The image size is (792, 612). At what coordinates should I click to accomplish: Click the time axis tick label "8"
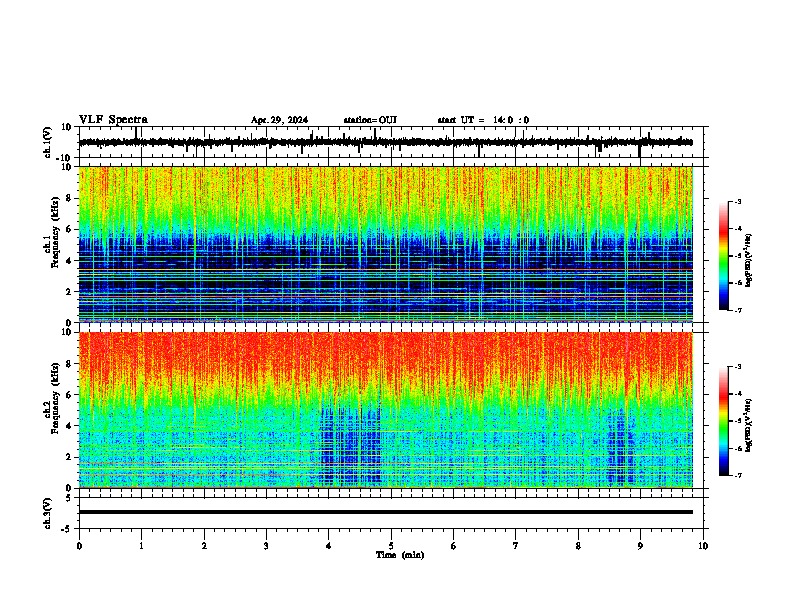(x=578, y=546)
